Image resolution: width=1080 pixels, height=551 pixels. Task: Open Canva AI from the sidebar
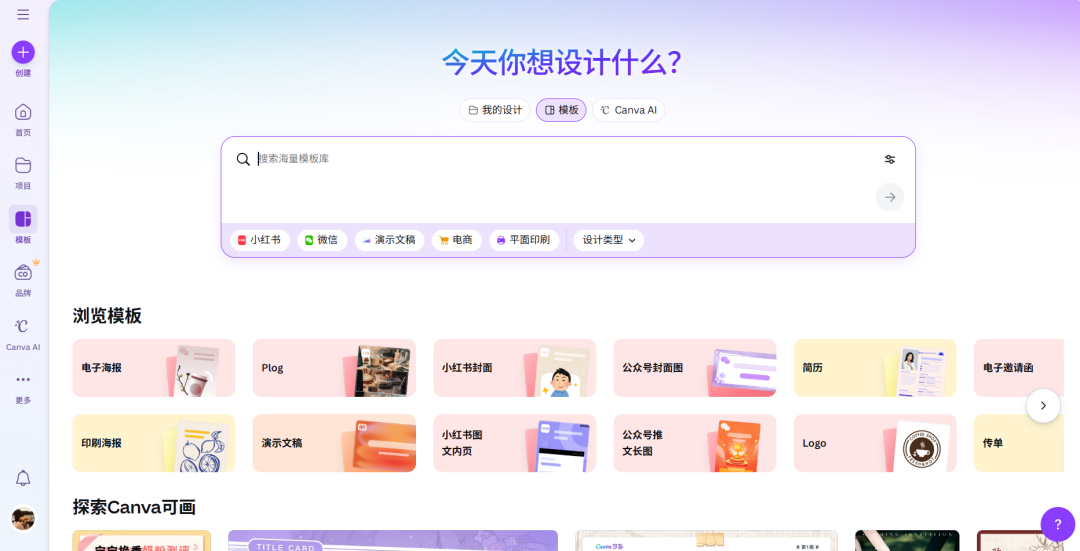pos(23,327)
